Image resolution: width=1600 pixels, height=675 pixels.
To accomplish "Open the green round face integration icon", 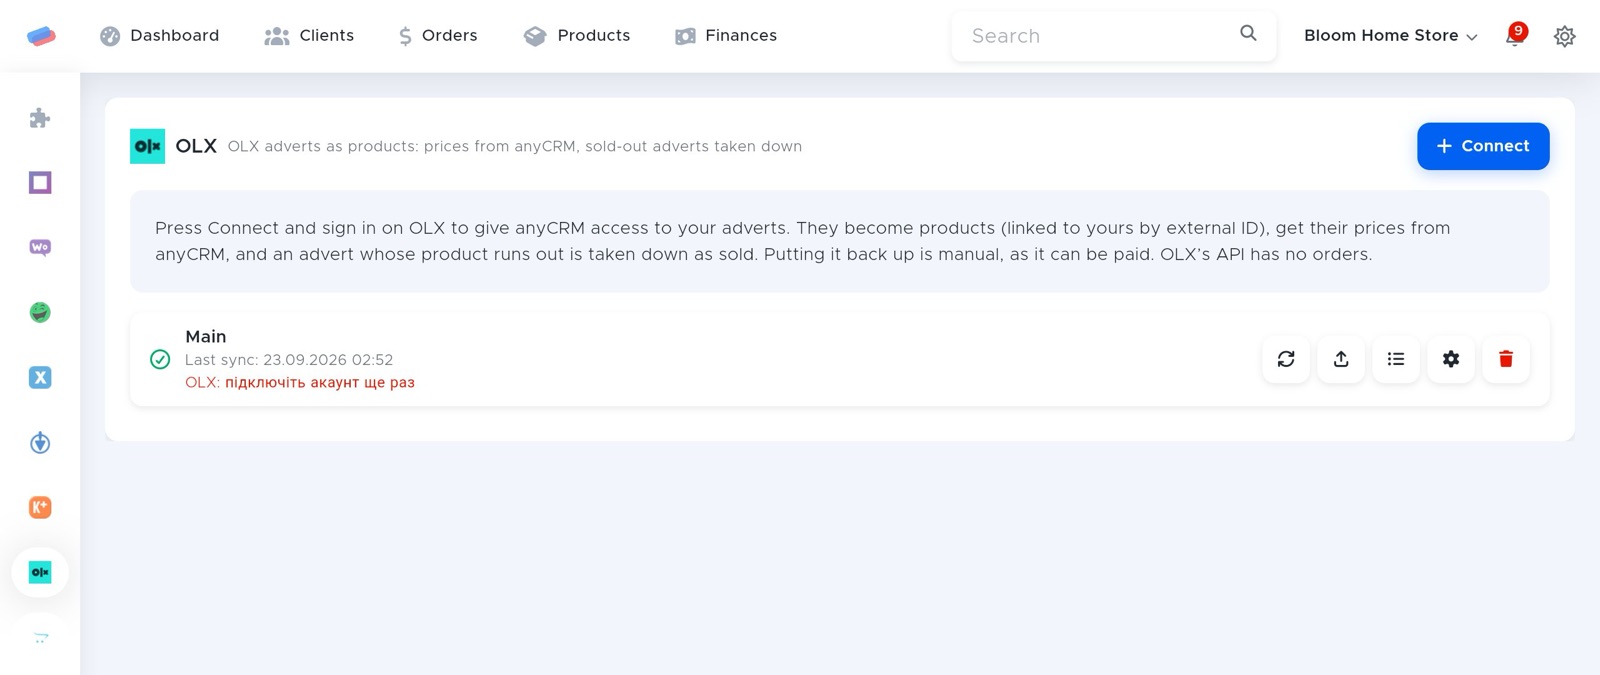I will (x=40, y=312).
